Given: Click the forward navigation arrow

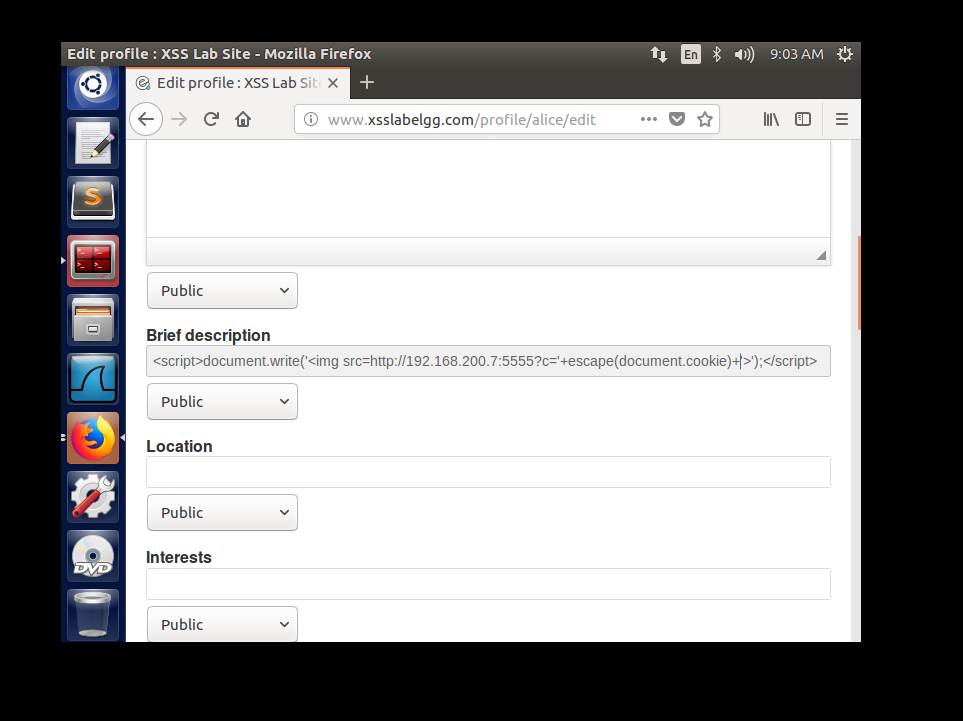Looking at the screenshot, I should tap(179, 119).
